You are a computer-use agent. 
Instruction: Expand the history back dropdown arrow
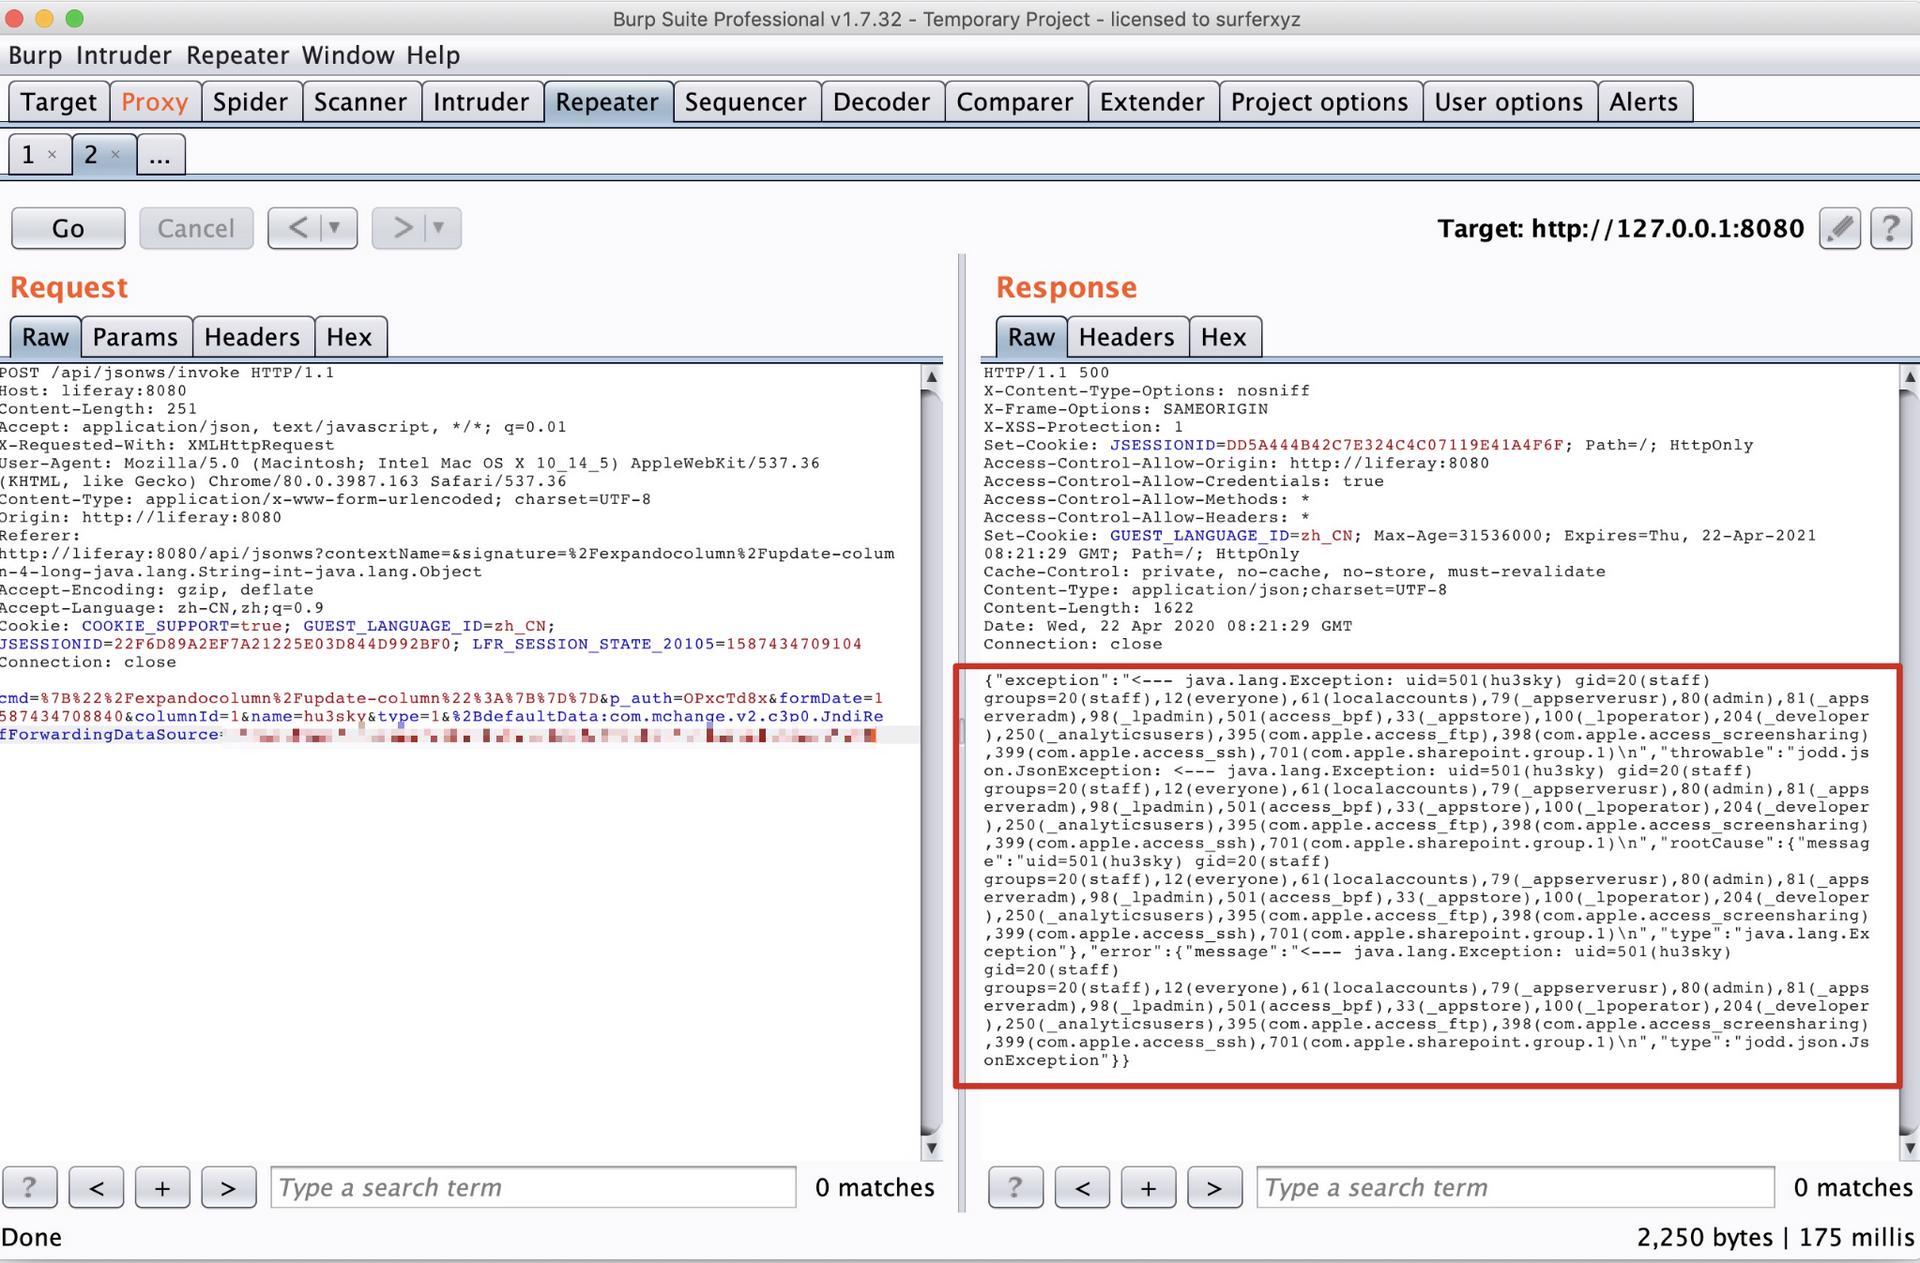pyautogui.click(x=335, y=228)
